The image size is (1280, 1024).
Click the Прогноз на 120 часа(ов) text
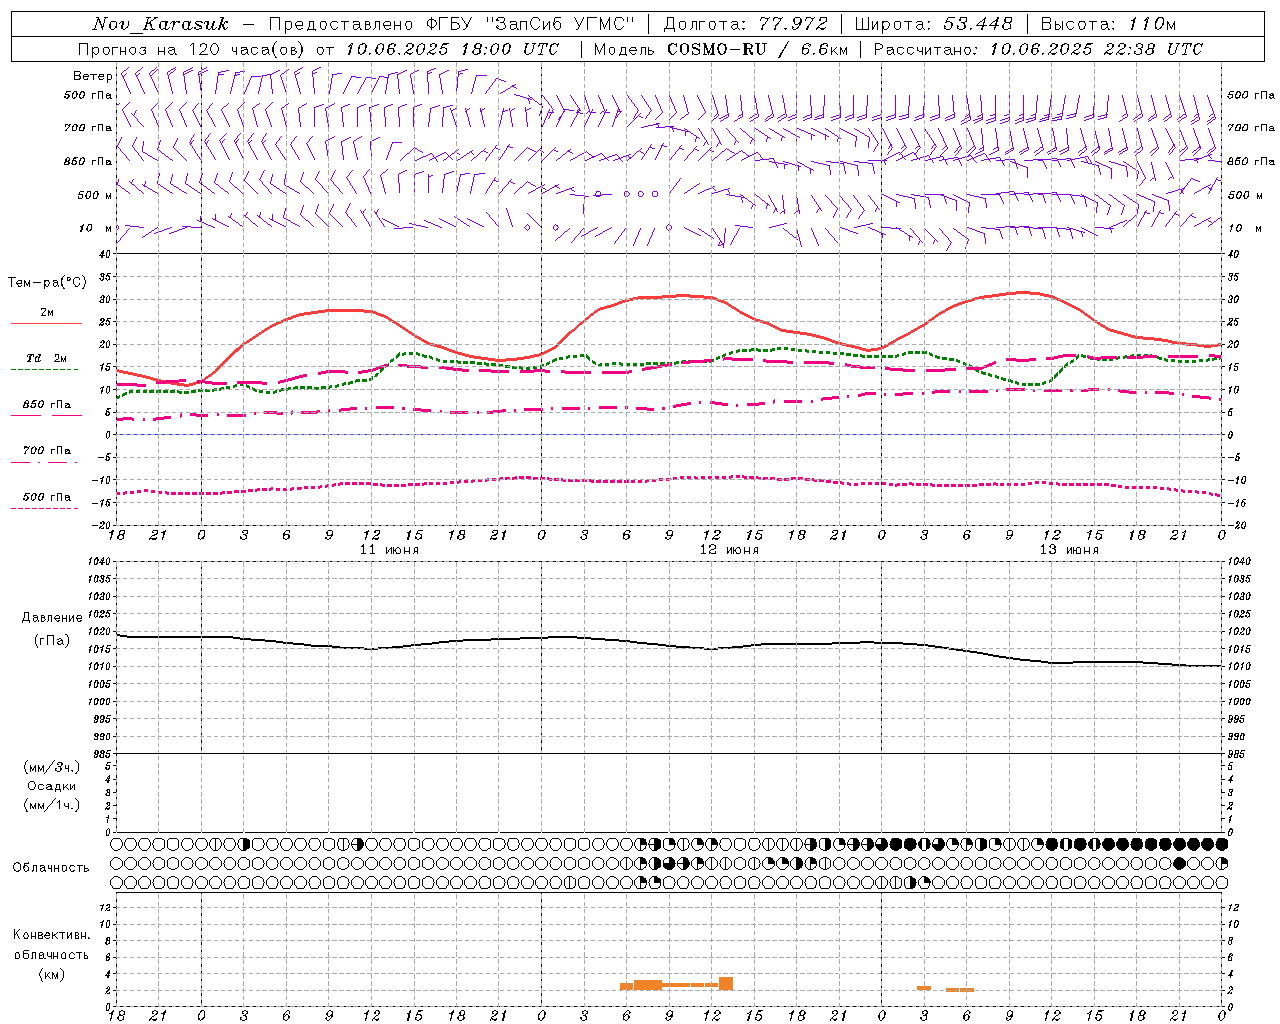[193, 49]
